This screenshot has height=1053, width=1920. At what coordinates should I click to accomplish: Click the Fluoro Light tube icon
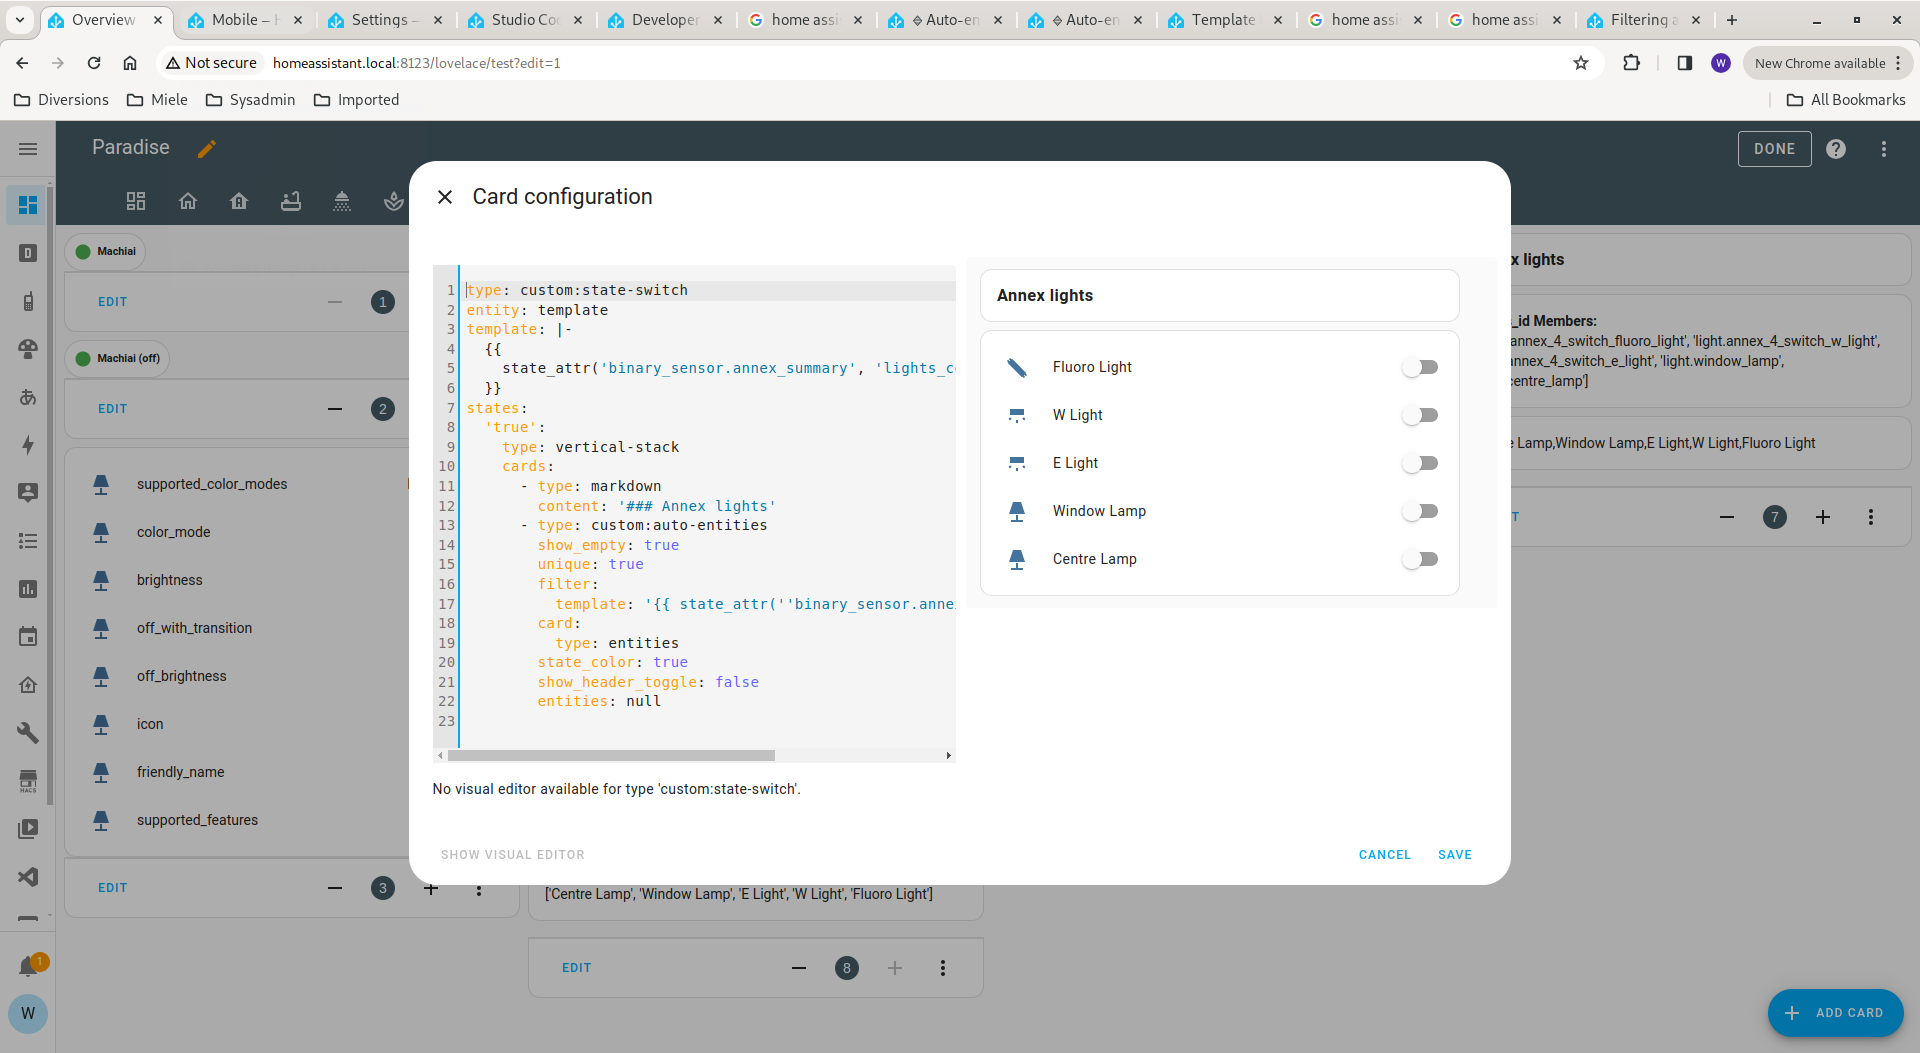coord(1017,367)
